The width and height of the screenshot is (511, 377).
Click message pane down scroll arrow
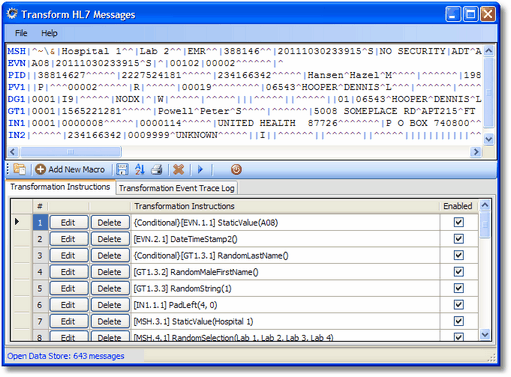489,139
